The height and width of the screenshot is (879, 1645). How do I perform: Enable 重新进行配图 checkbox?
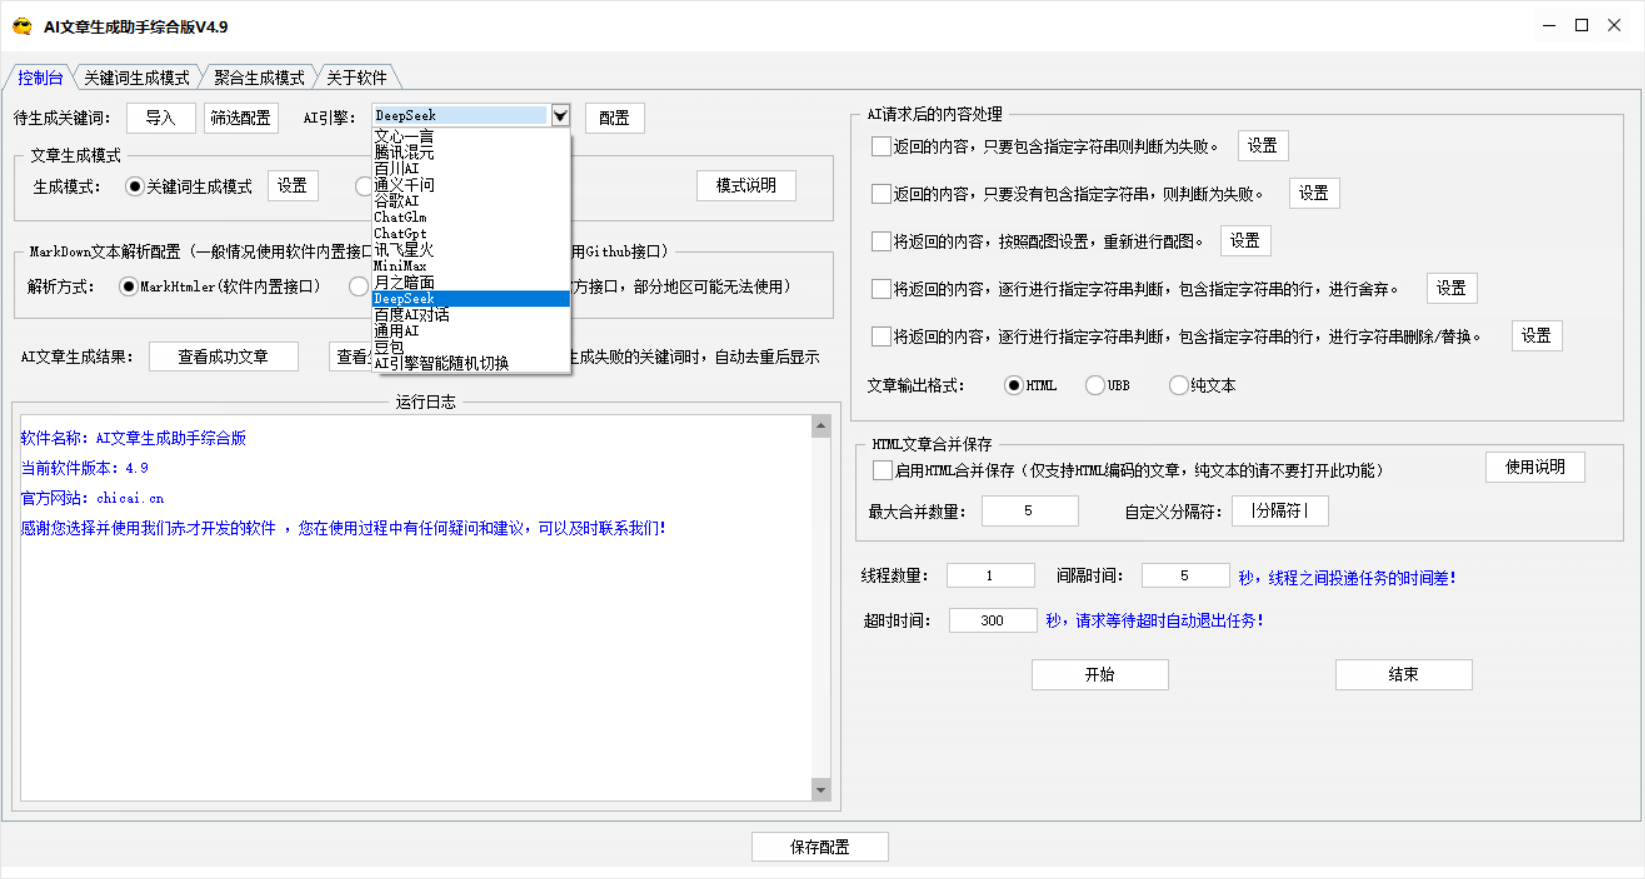tap(881, 241)
